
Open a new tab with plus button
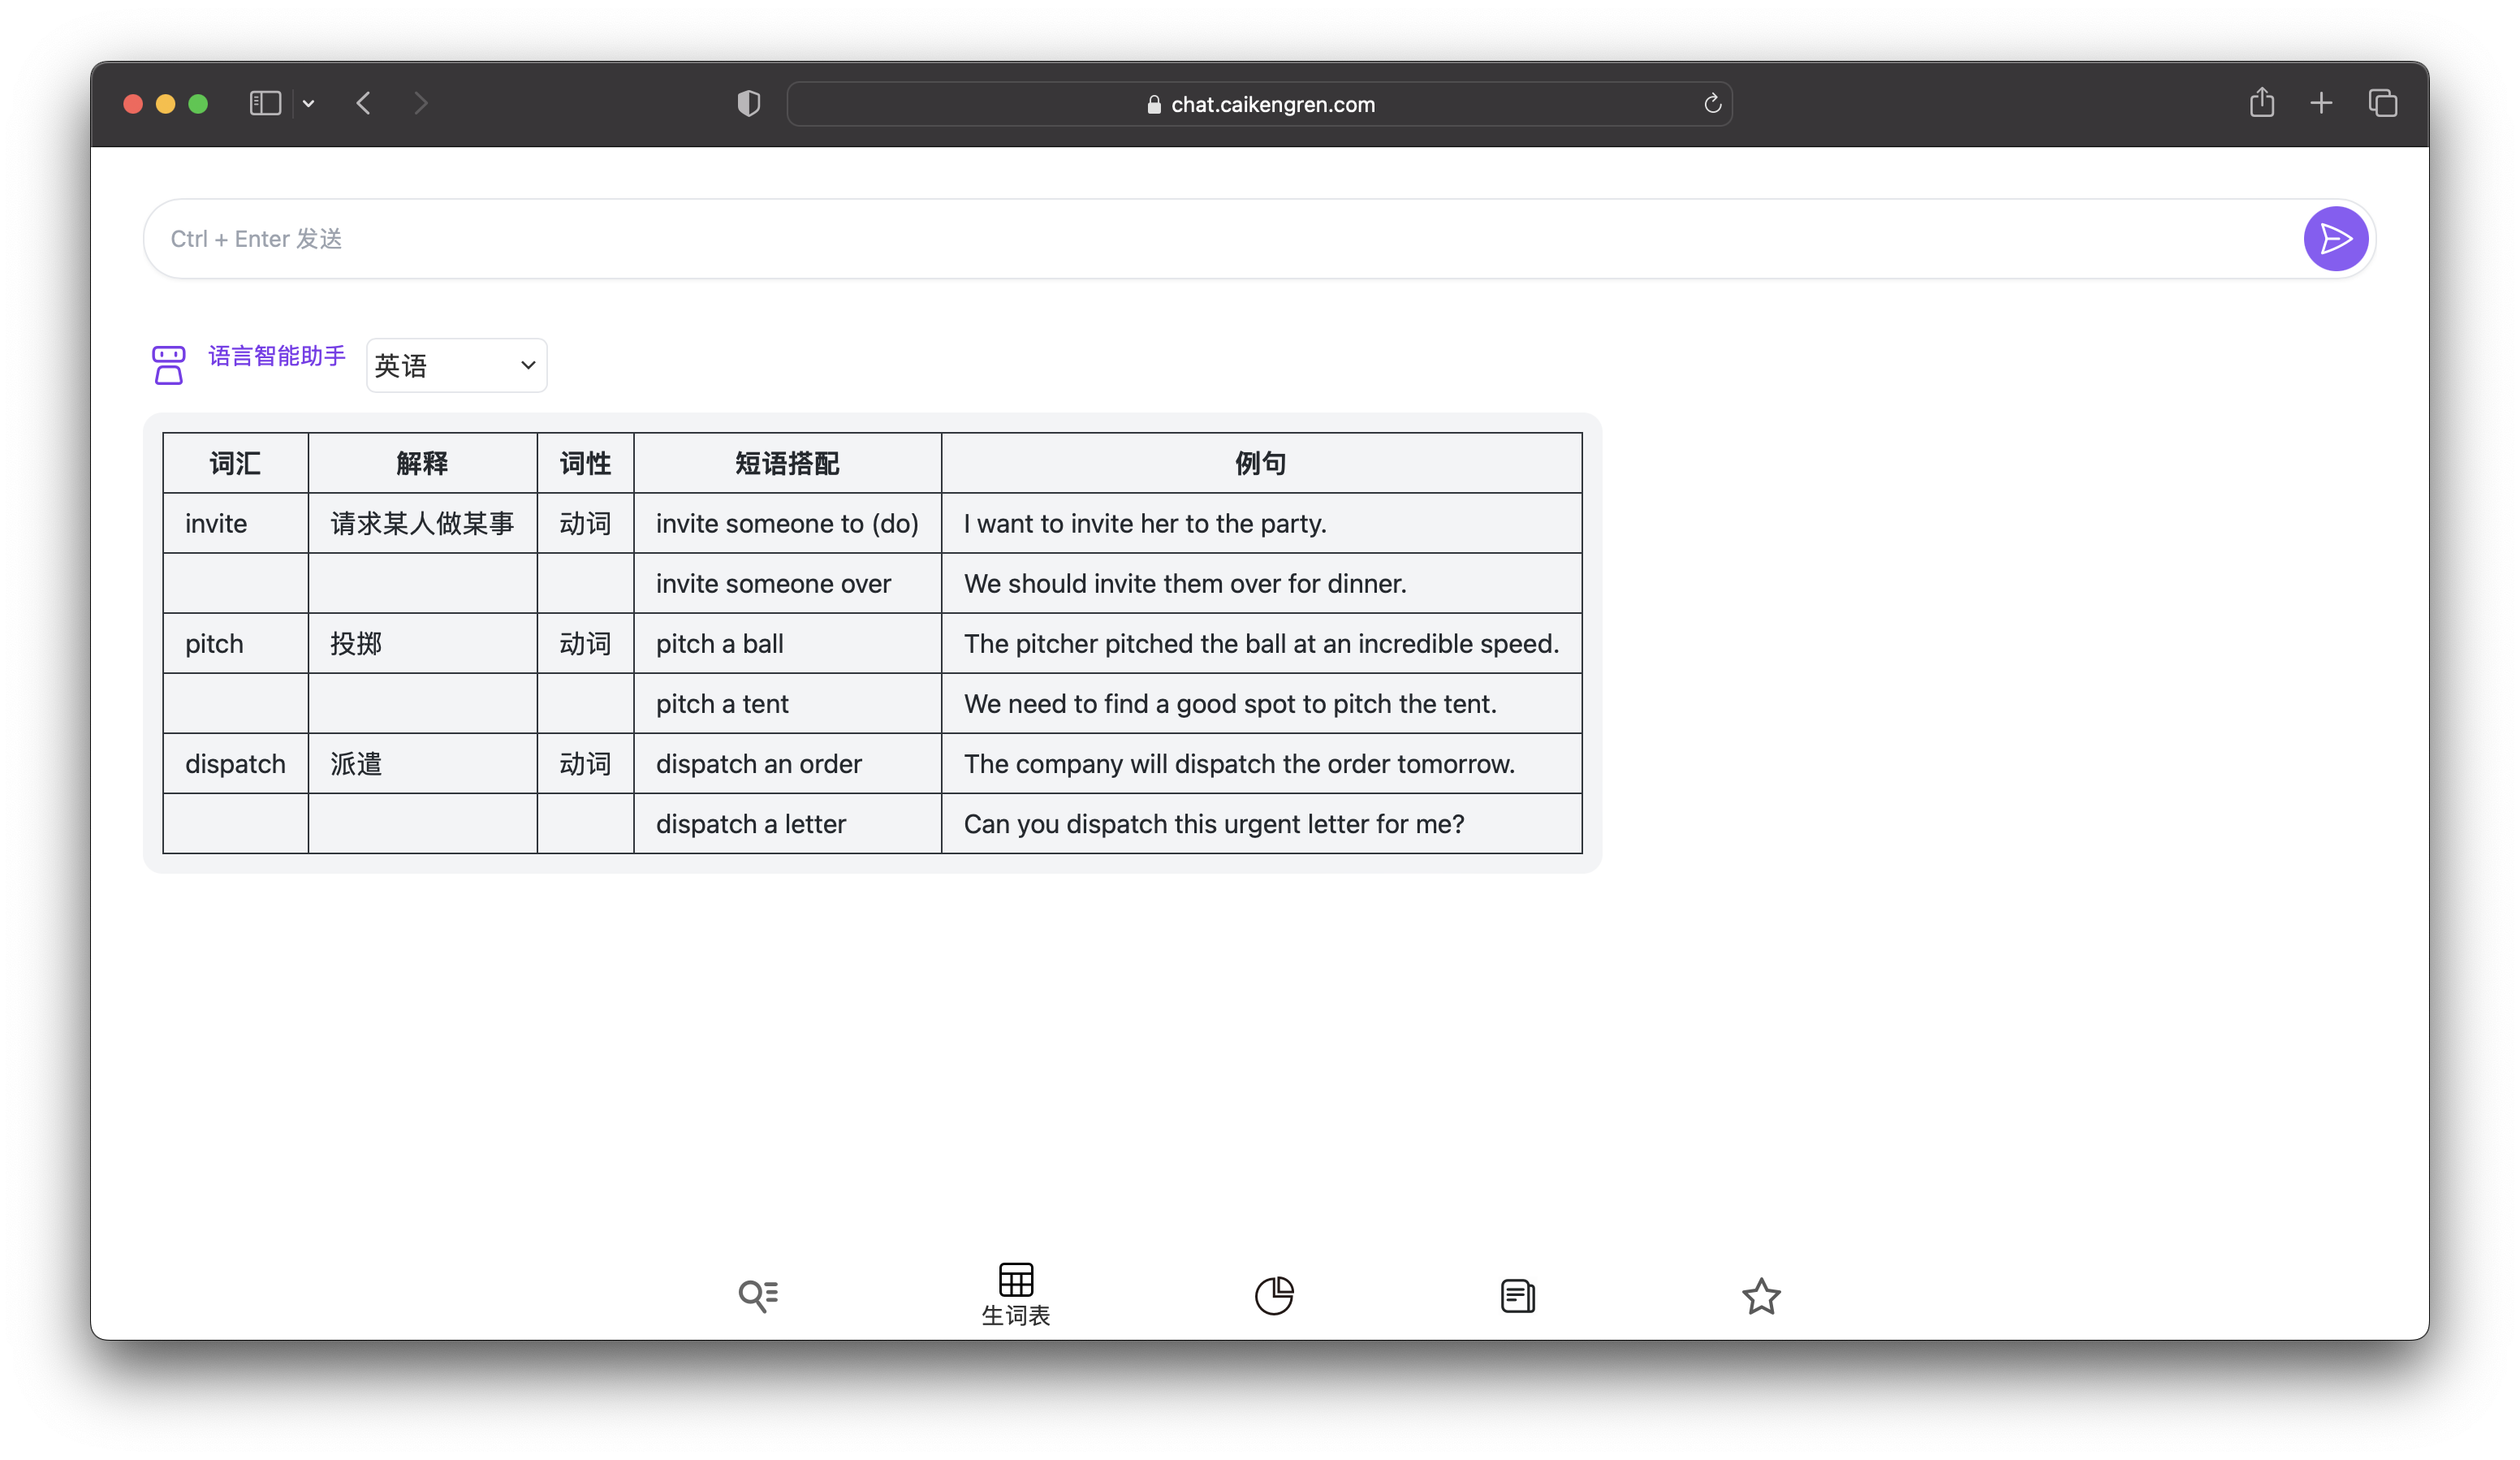2321,103
